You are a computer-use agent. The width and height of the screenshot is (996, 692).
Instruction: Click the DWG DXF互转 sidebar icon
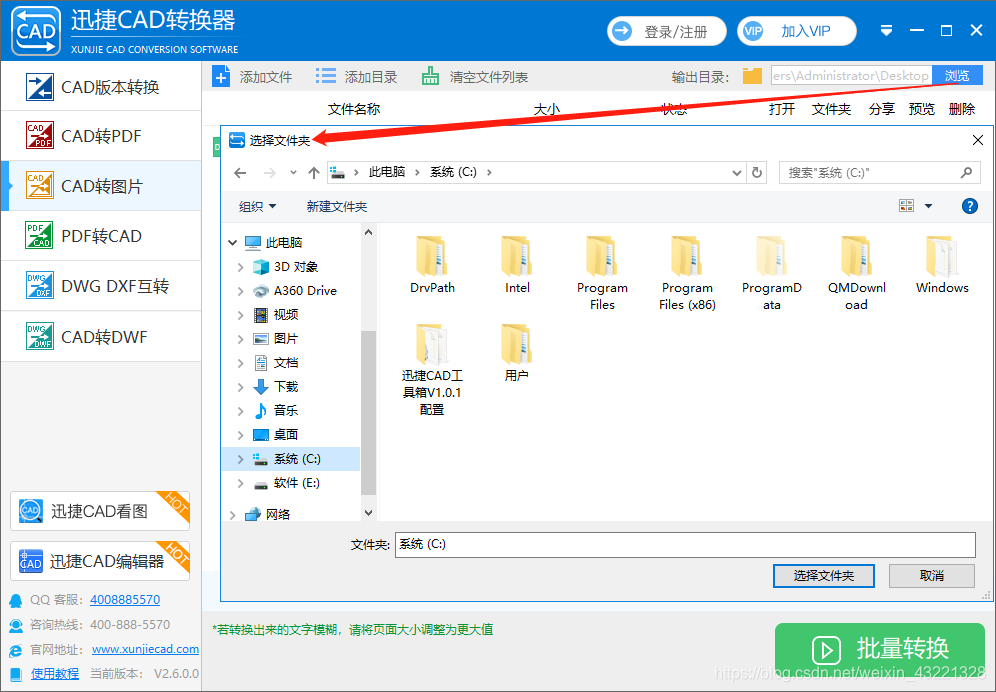39,286
